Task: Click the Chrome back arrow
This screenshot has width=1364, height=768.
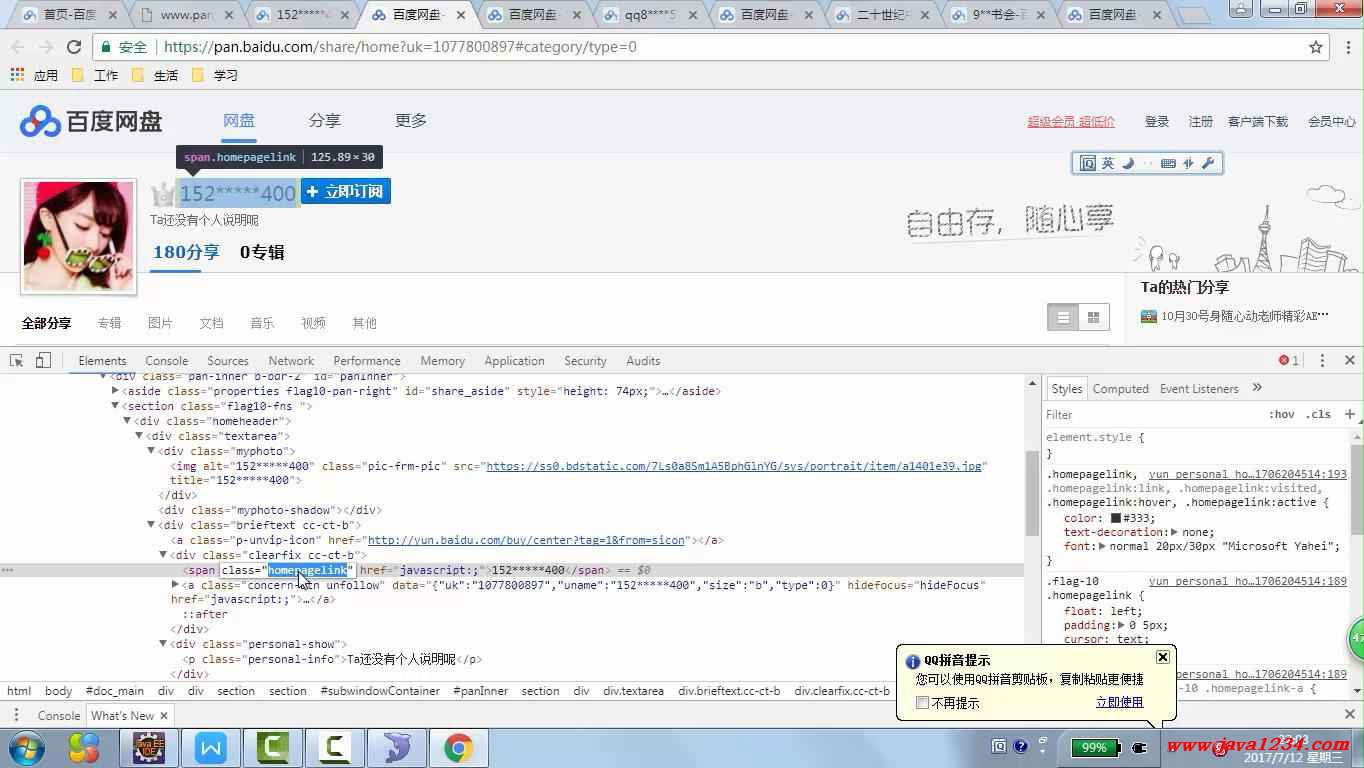Action: point(18,47)
